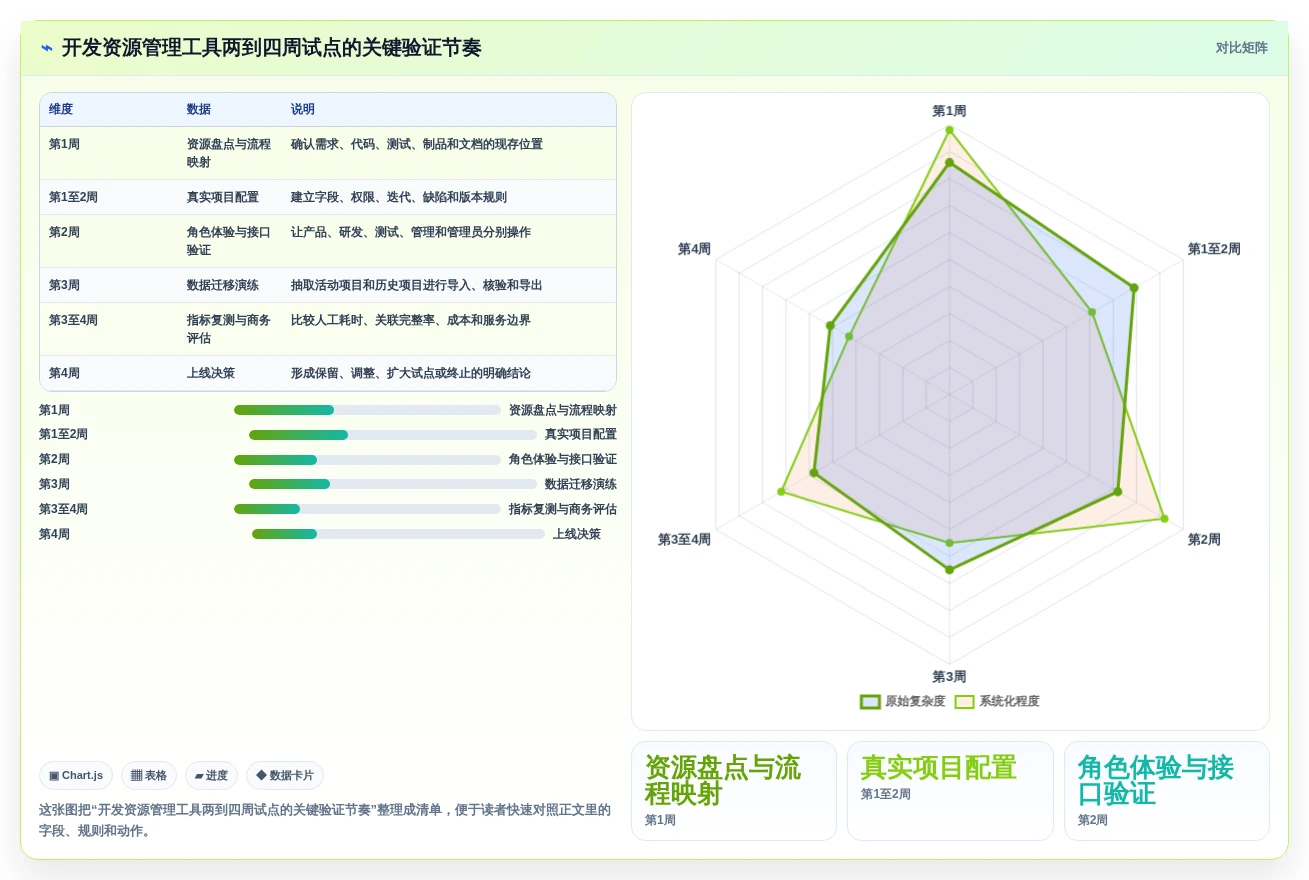This screenshot has height=880, width=1309.
Task: Open the 资源盘点与流程映射 data card
Action: click(x=734, y=791)
